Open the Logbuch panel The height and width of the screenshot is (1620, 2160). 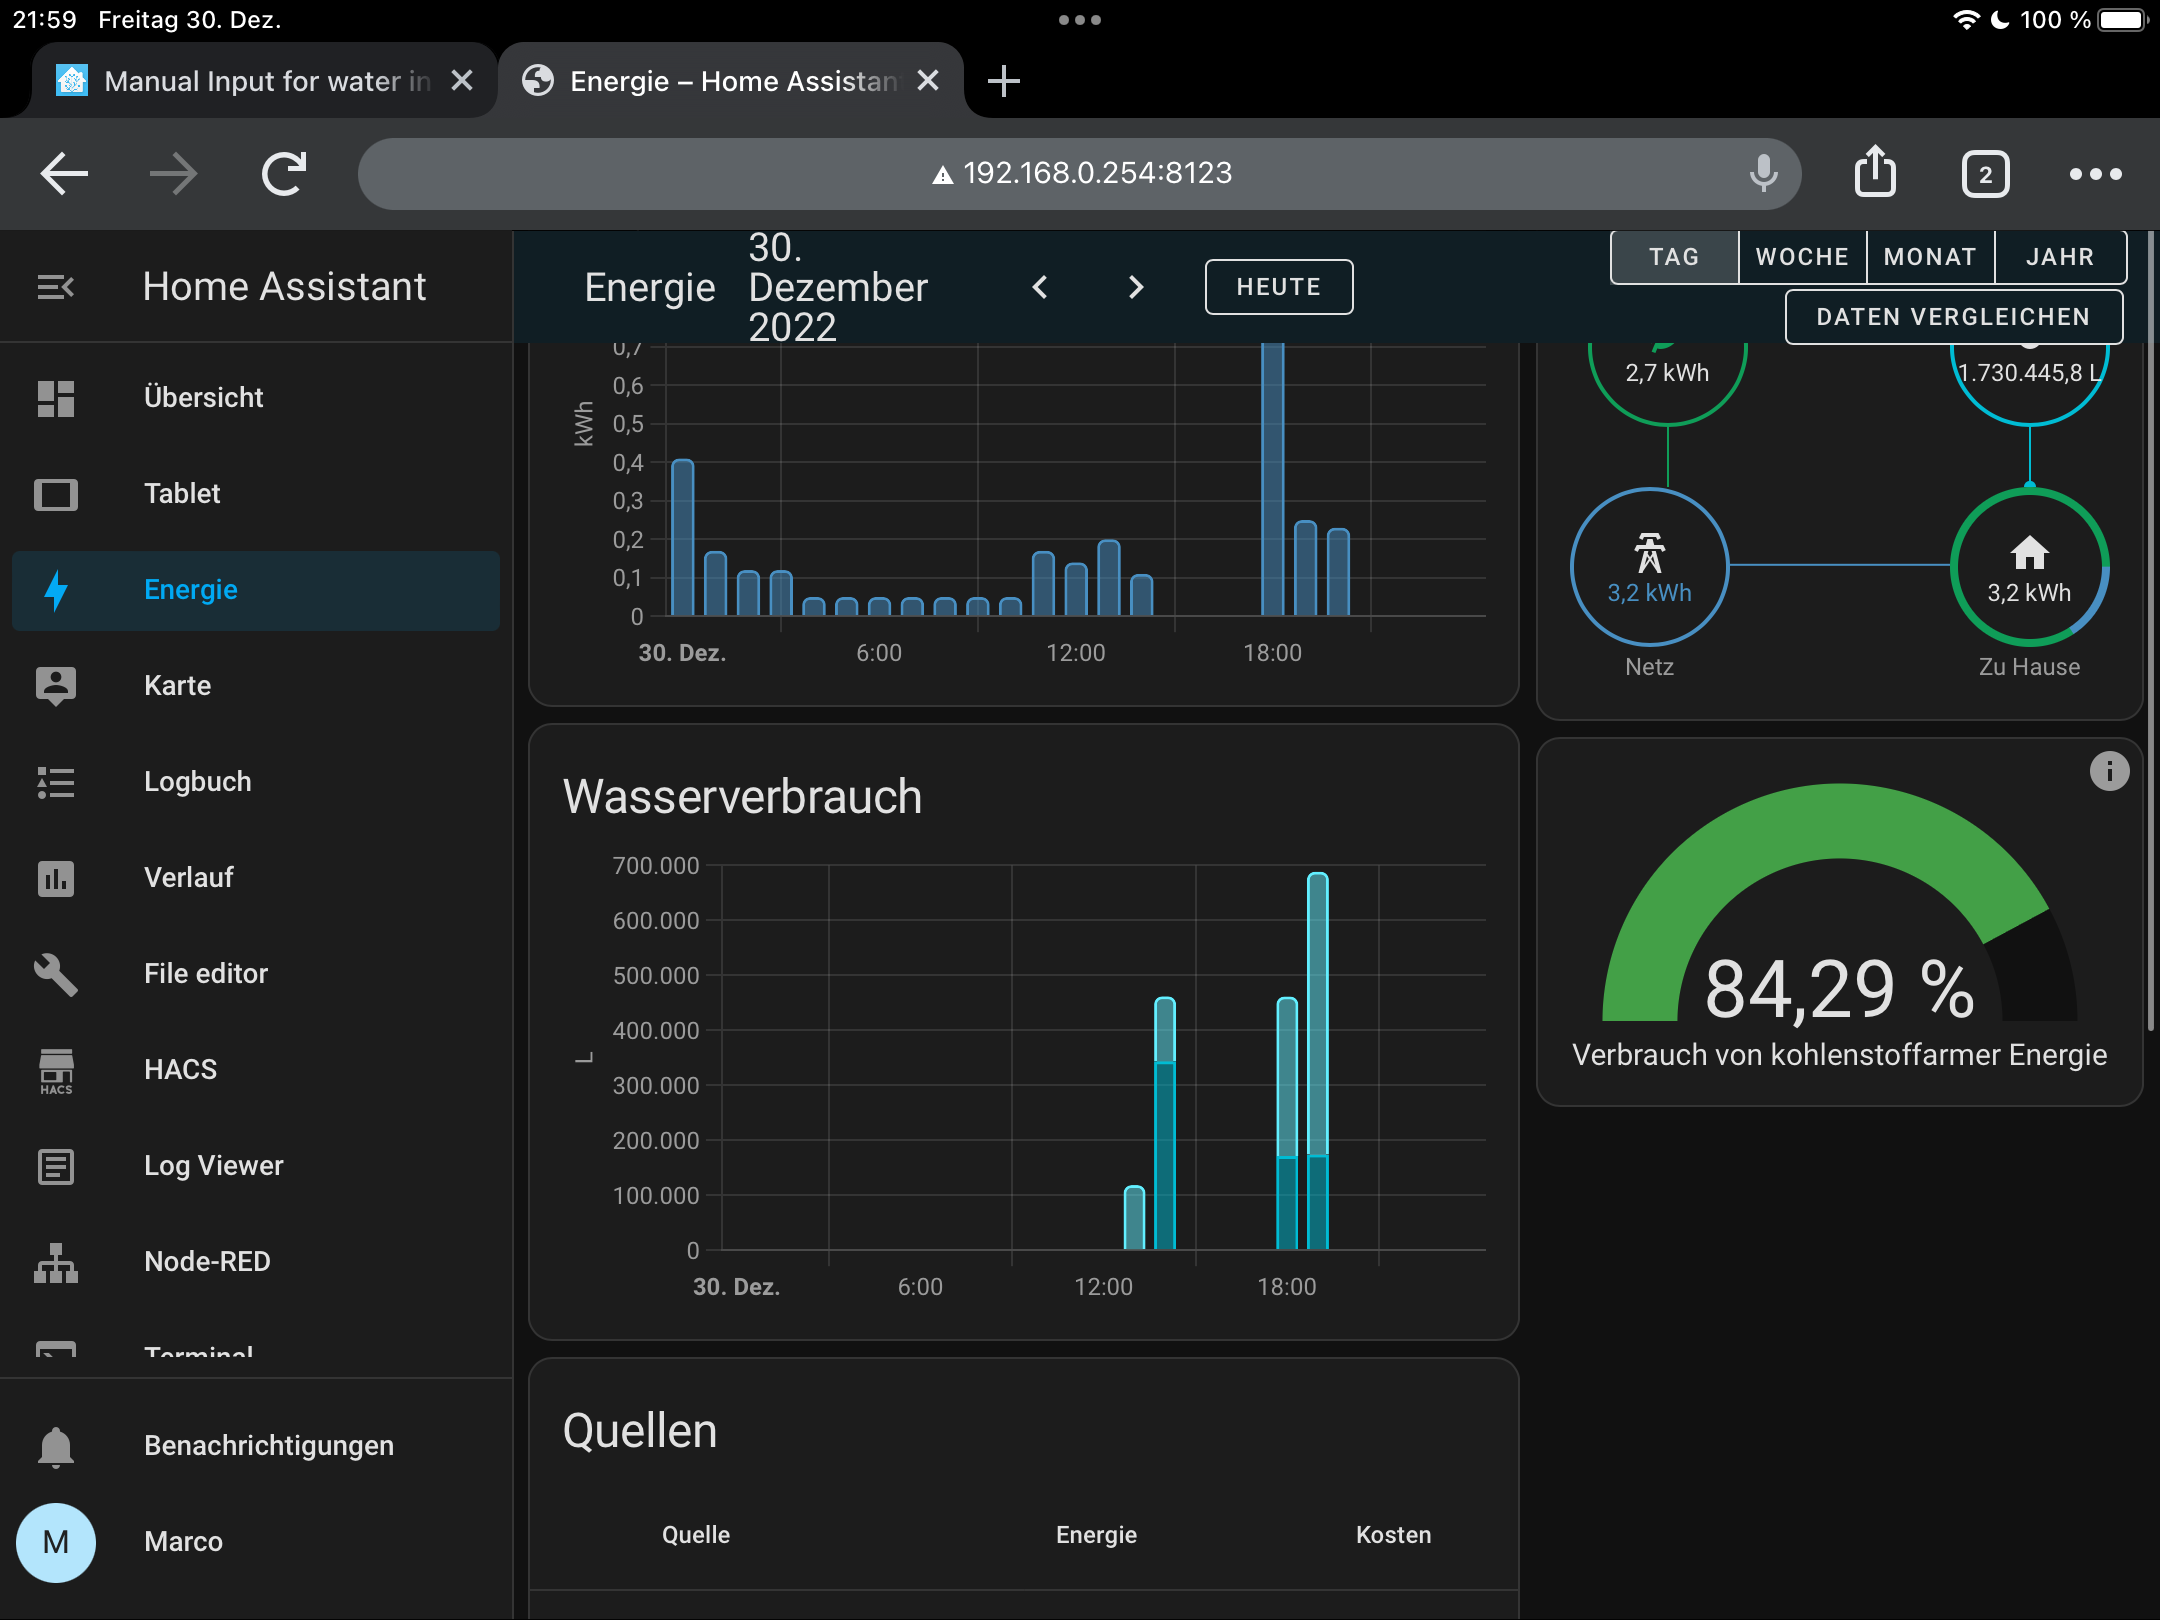click(57, 781)
